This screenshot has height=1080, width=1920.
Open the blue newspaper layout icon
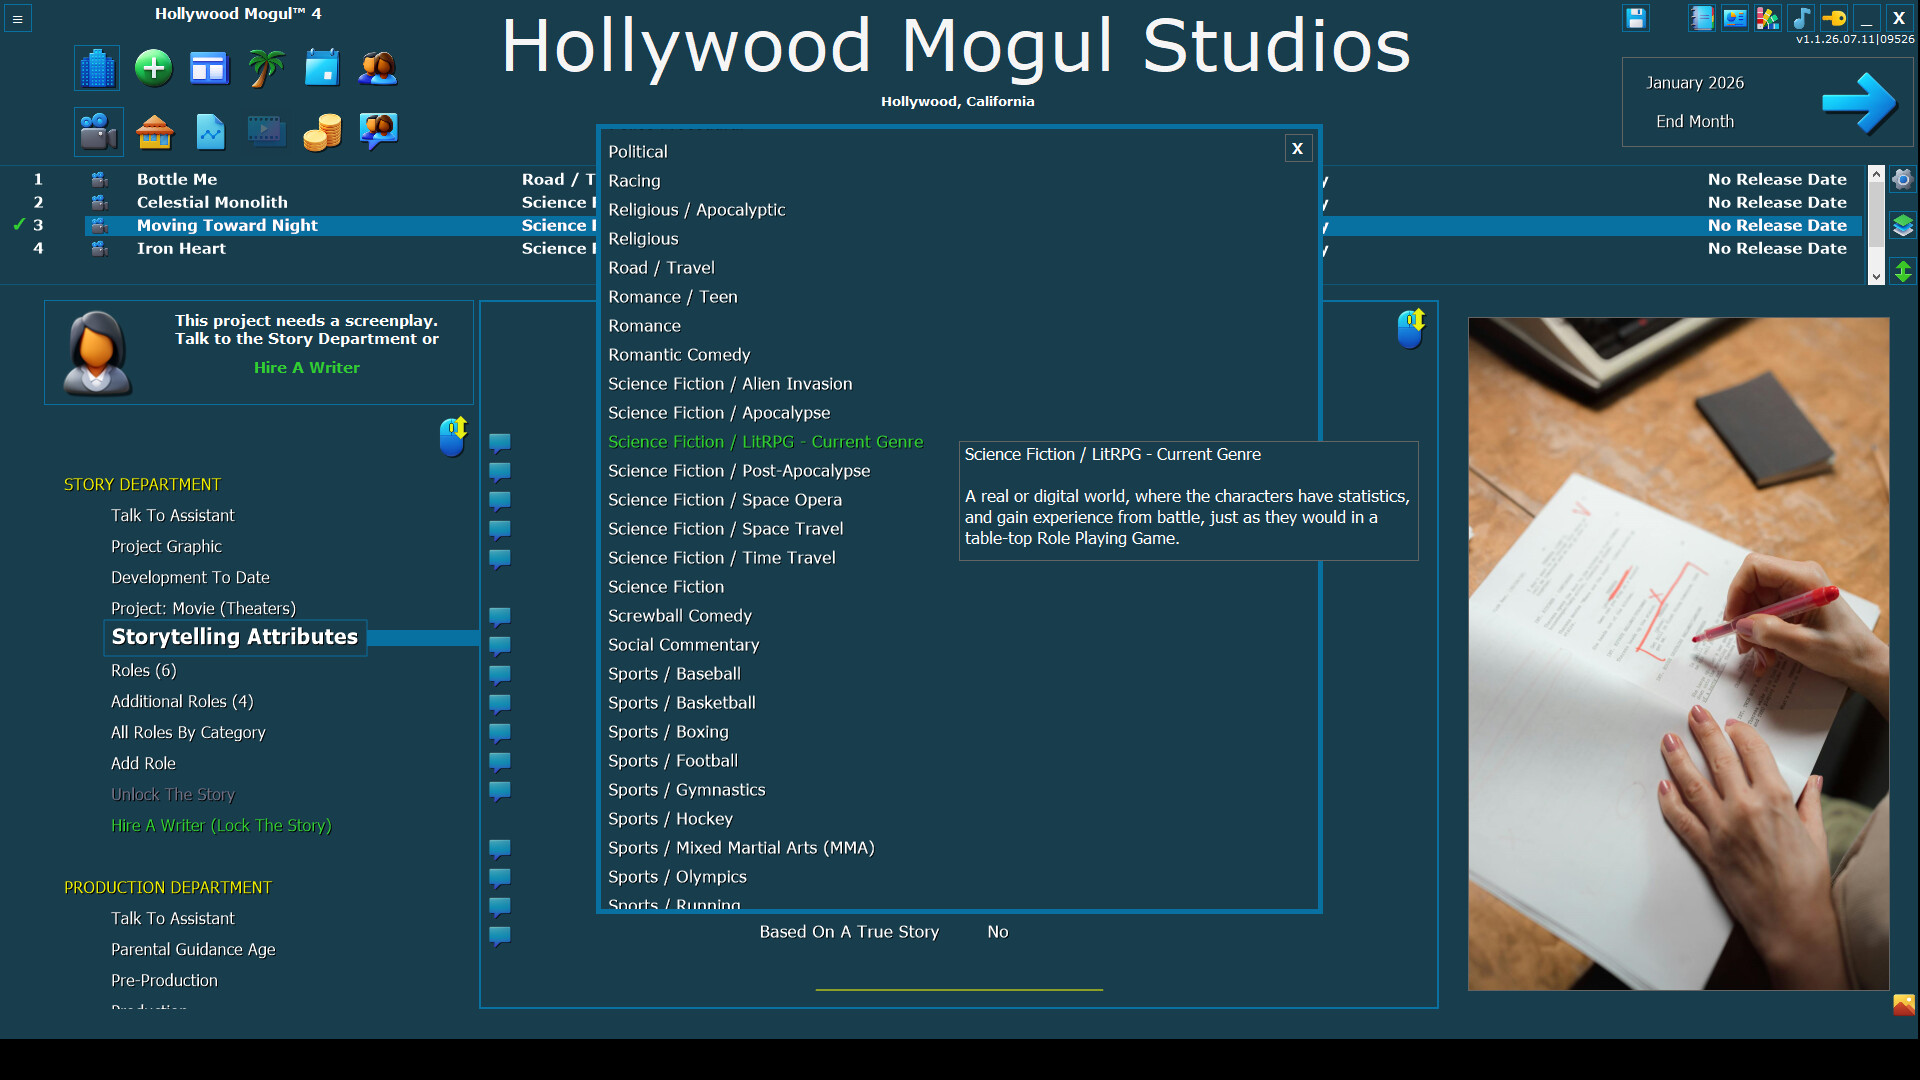[x=209, y=68]
